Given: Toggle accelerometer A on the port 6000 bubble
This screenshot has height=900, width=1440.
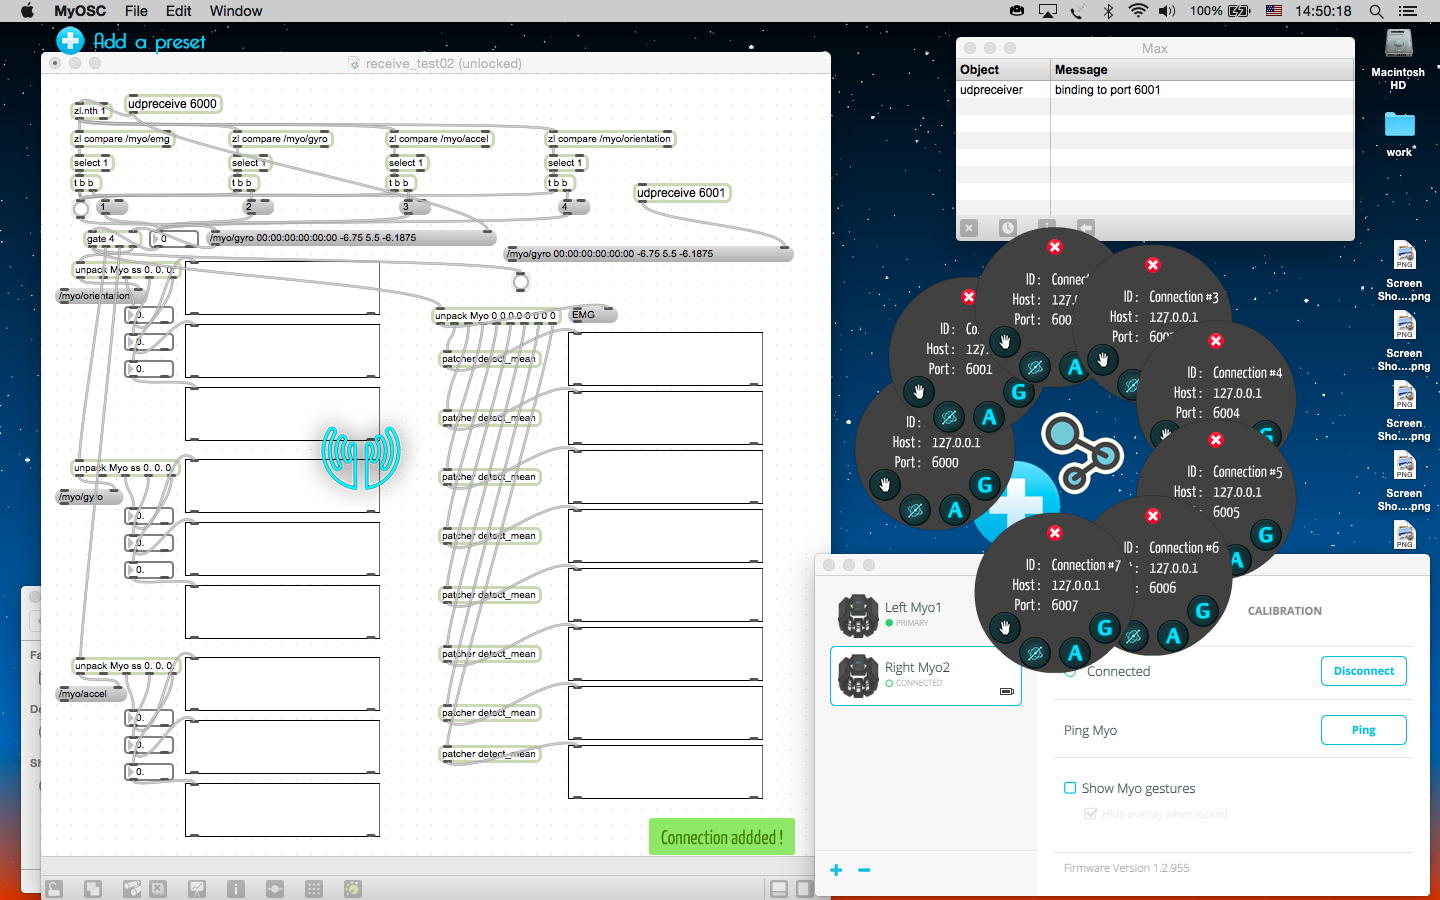Looking at the screenshot, I should click(x=955, y=511).
